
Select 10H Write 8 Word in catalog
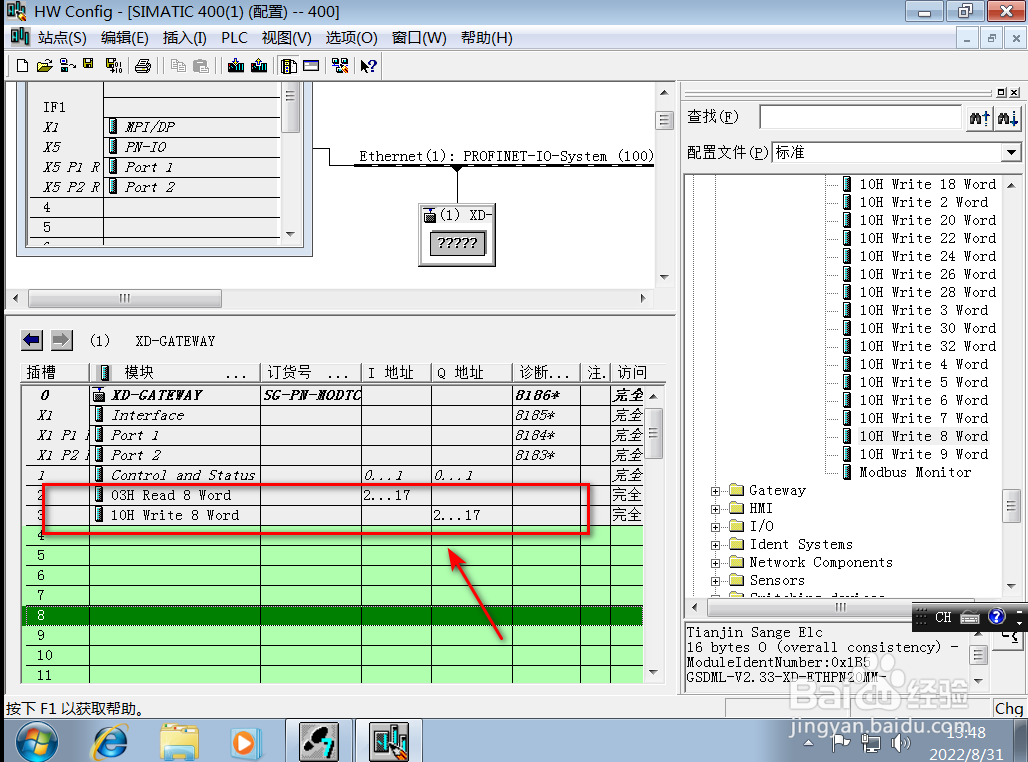pos(924,436)
